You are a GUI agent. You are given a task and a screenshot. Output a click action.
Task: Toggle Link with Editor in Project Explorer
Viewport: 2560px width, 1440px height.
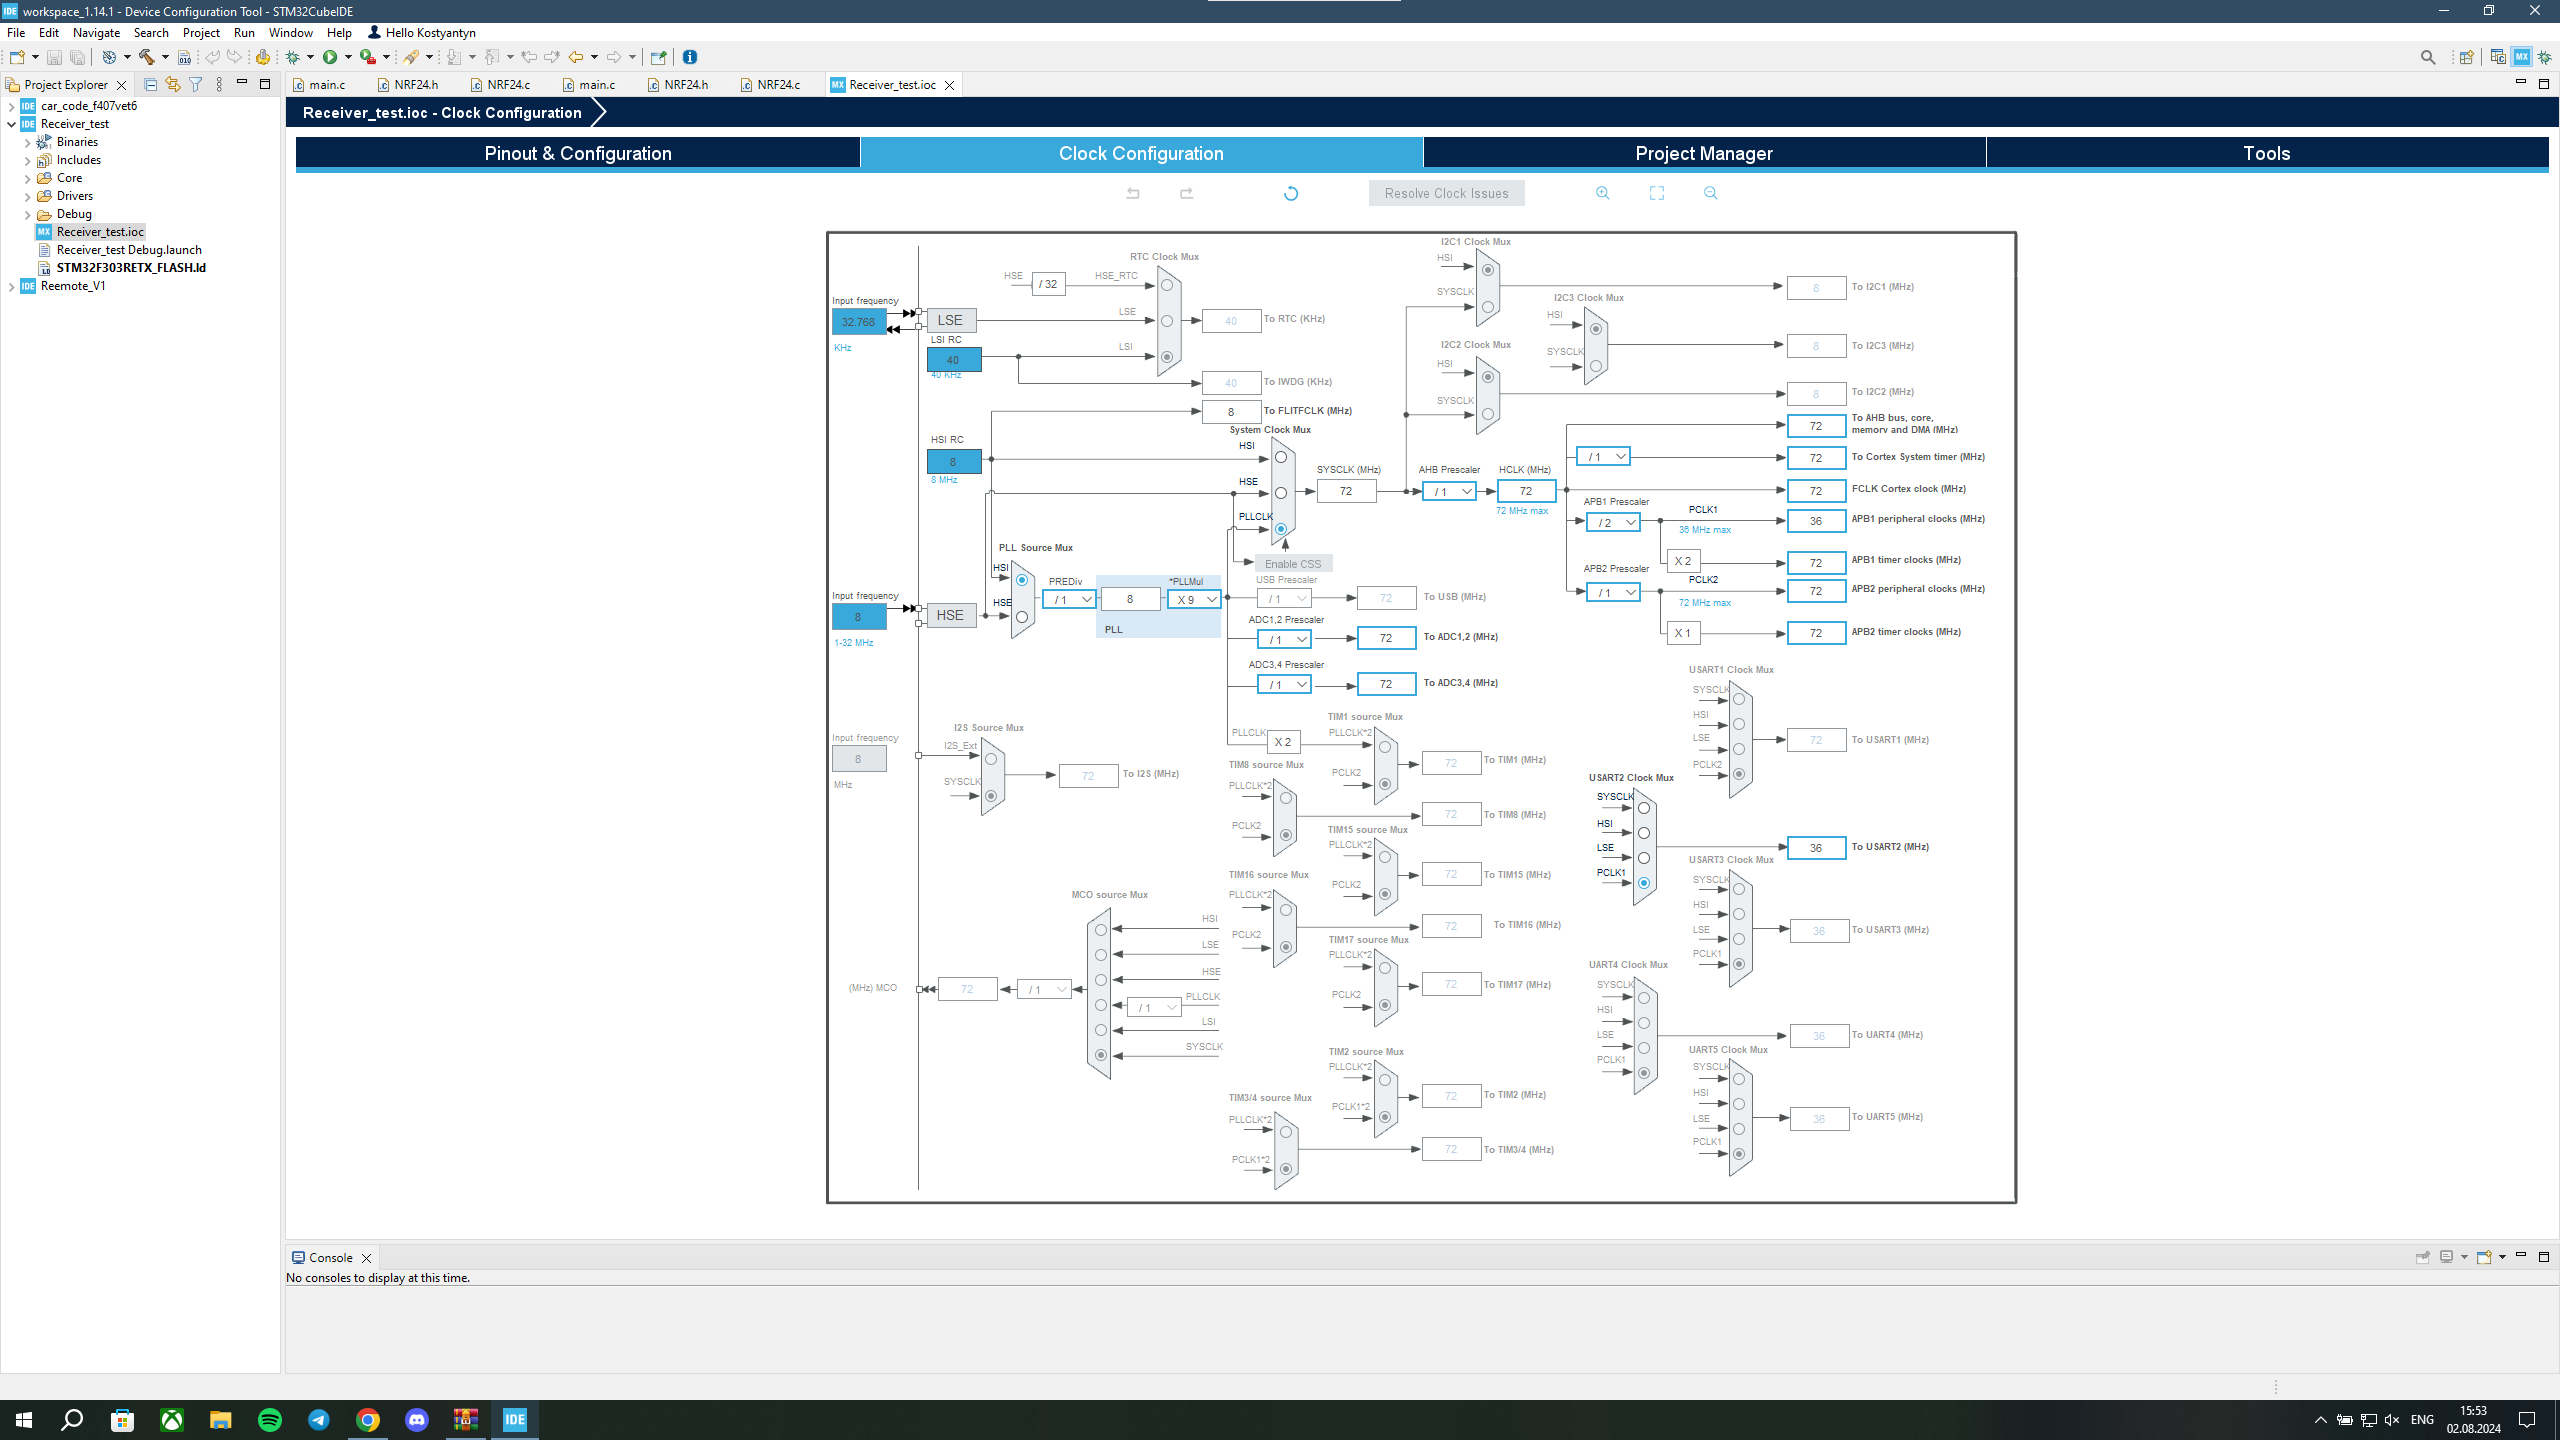pyautogui.click(x=172, y=84)
